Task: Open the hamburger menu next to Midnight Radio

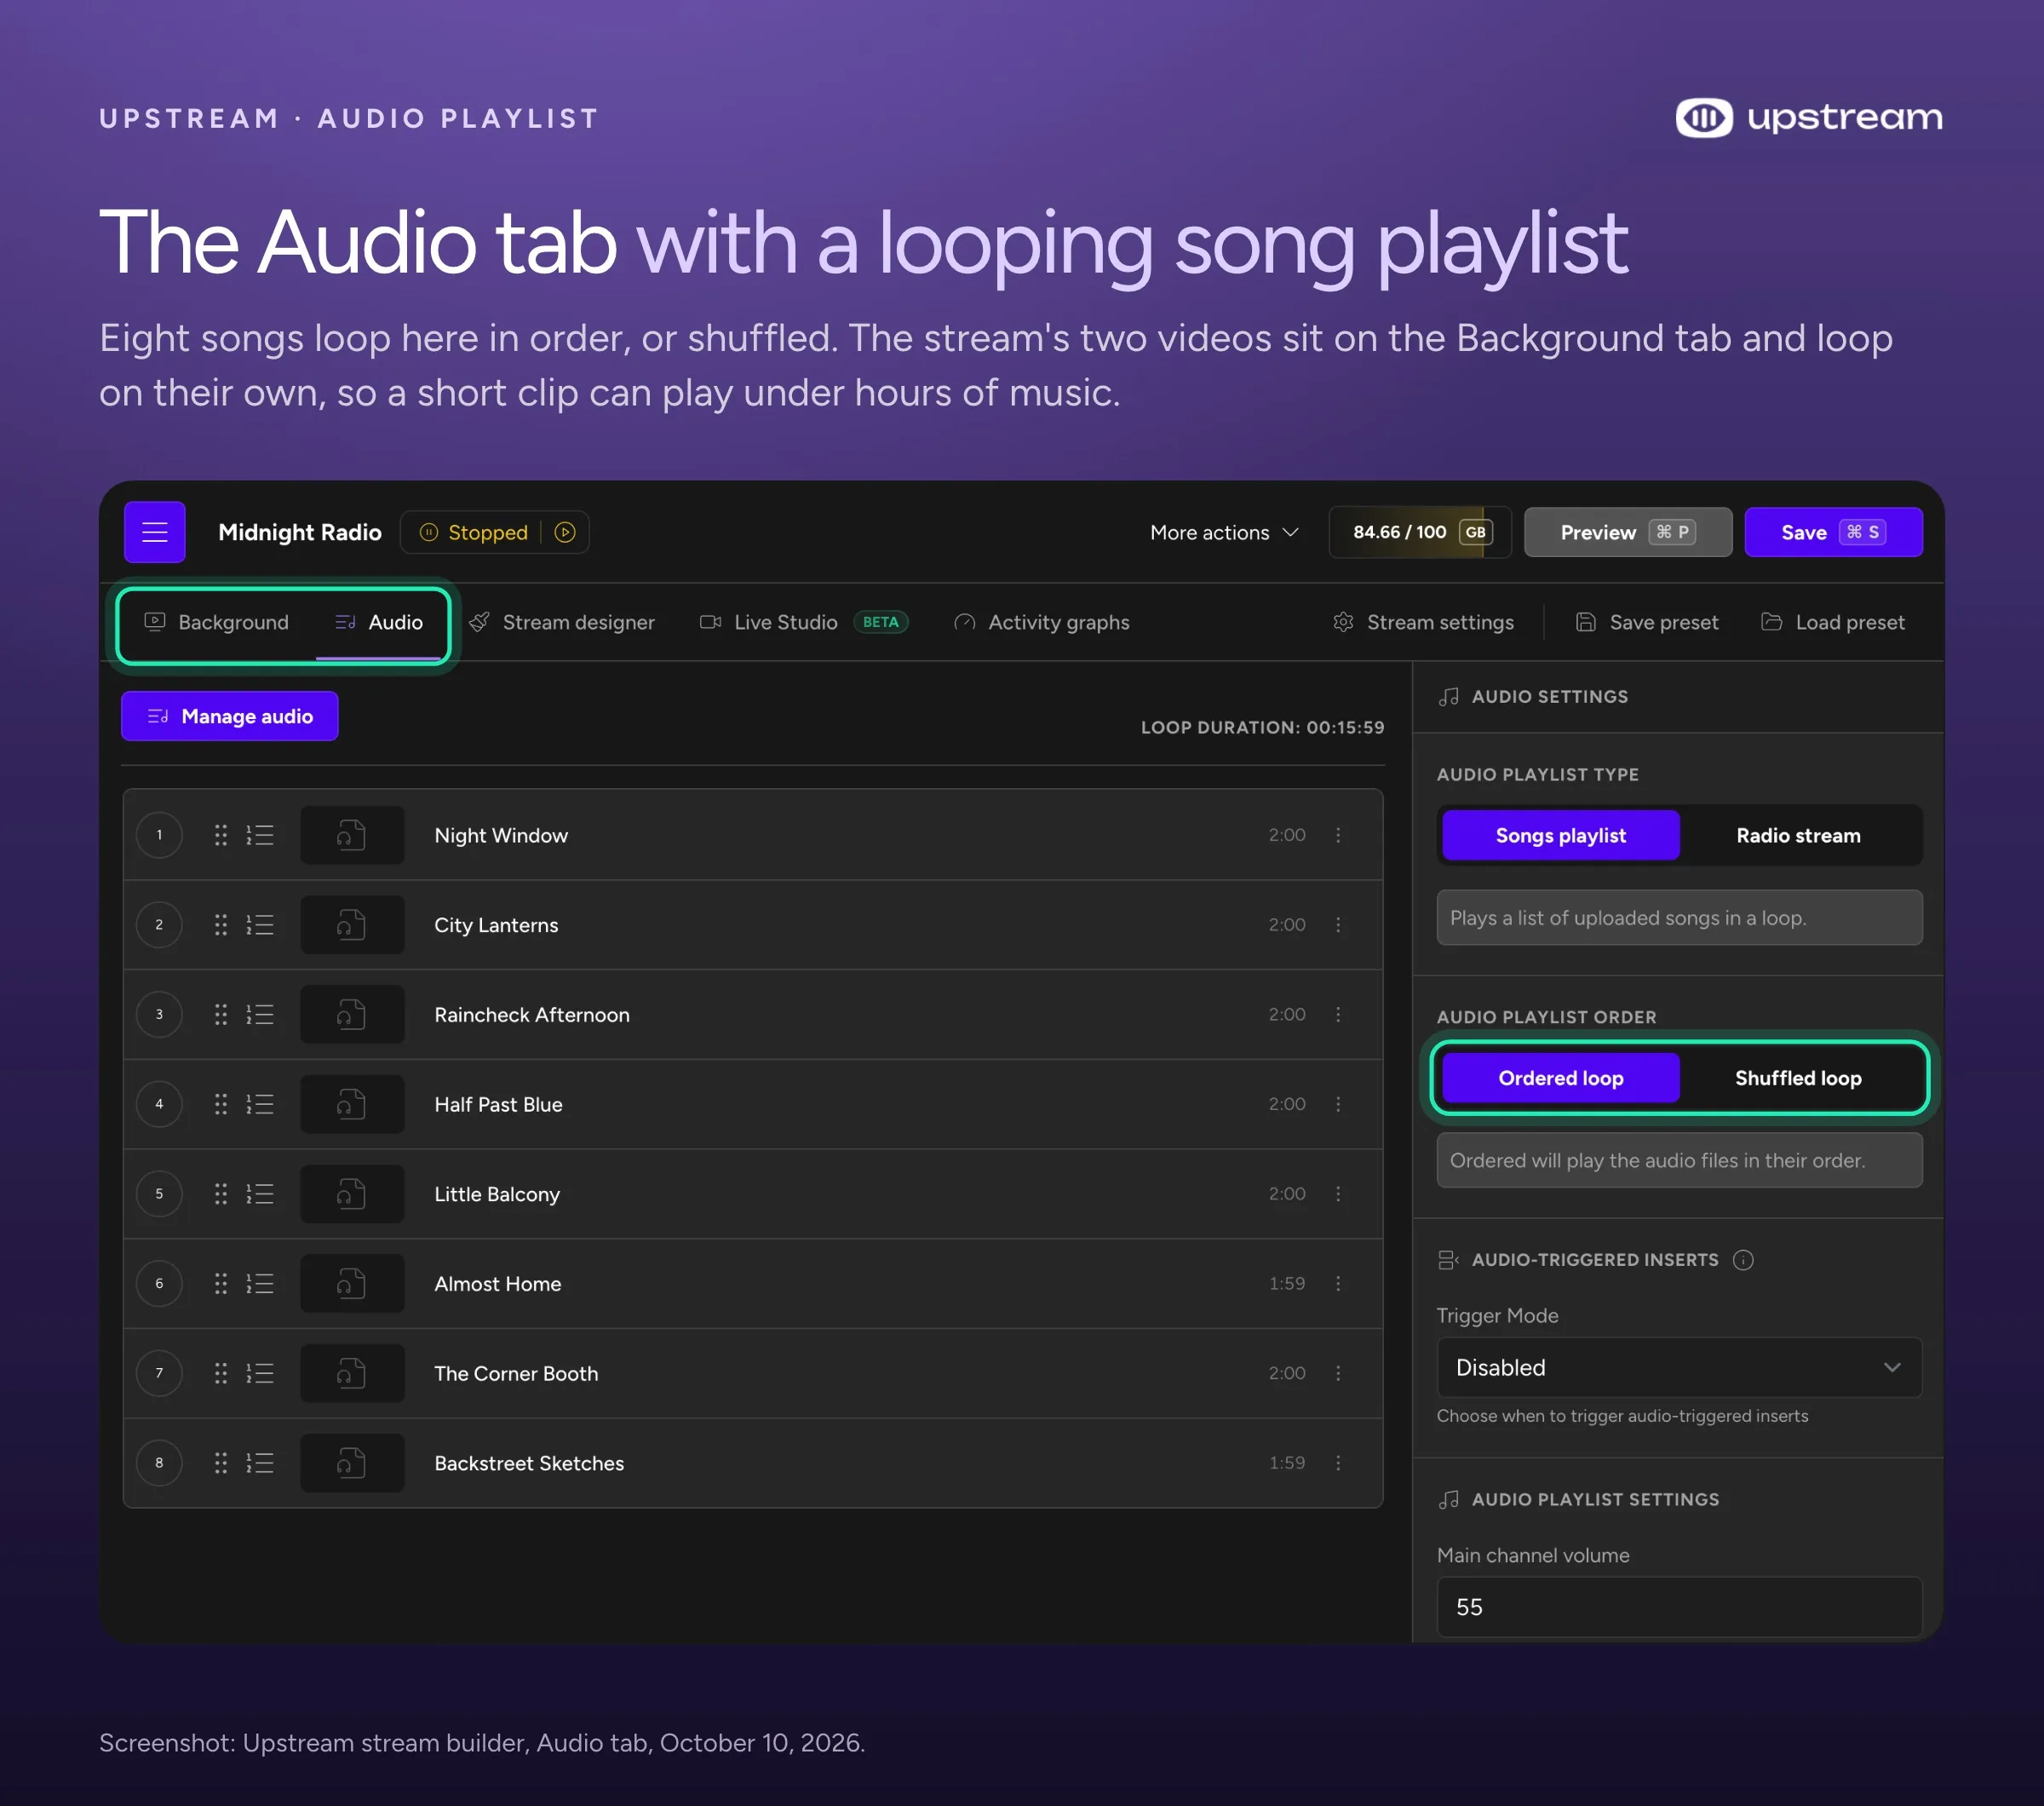Action: [x=154, y=532]
